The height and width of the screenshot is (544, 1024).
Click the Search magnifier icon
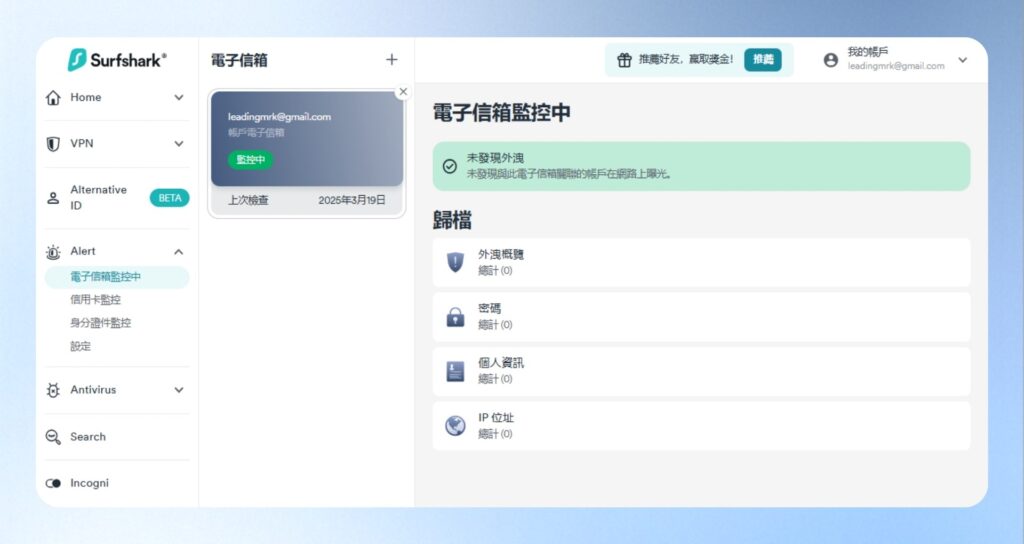[53, 437]
